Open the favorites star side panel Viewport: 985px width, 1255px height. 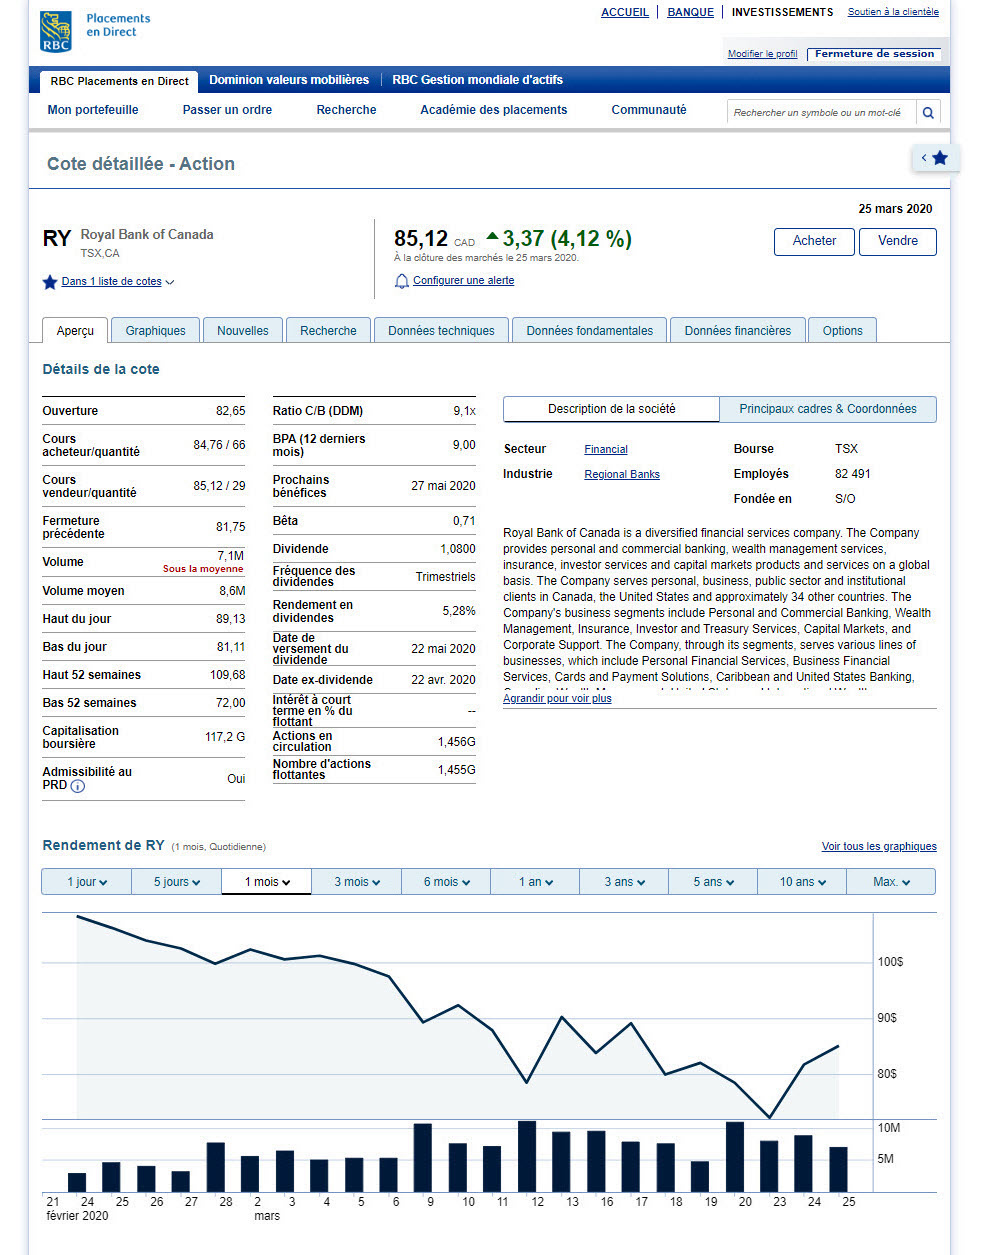pyautogui.click(x=936, y=158)
